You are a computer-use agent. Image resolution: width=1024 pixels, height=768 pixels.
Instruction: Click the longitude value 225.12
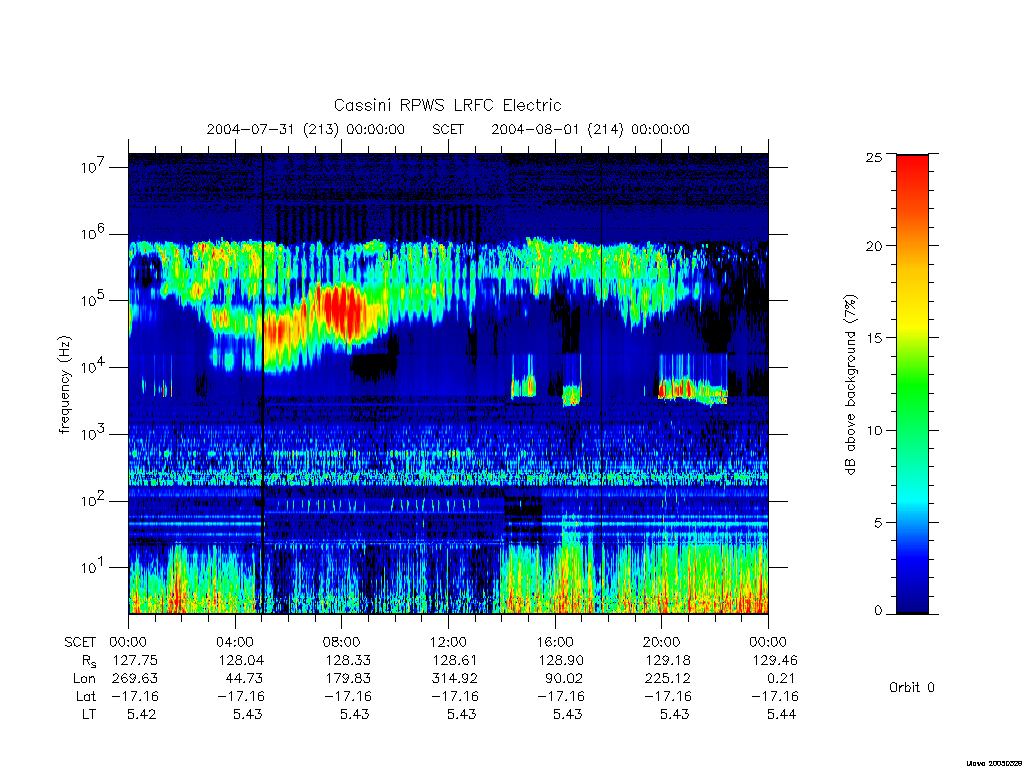(667, 679)
